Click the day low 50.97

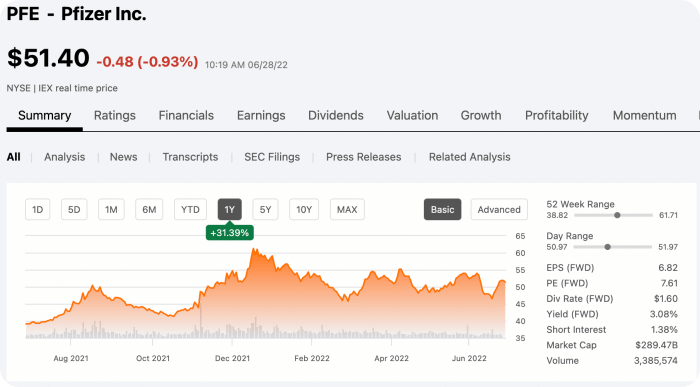(556, 247)
